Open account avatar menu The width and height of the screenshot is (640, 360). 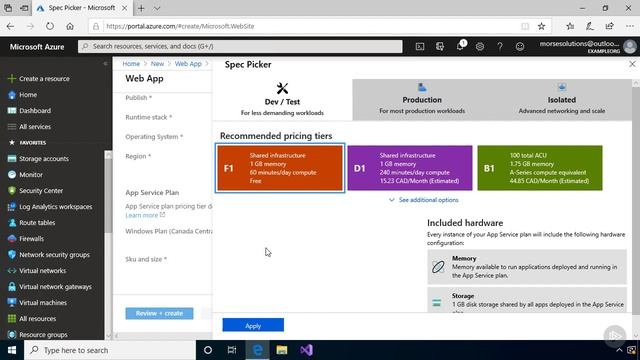pyautogui.click(x=629, y=47)
